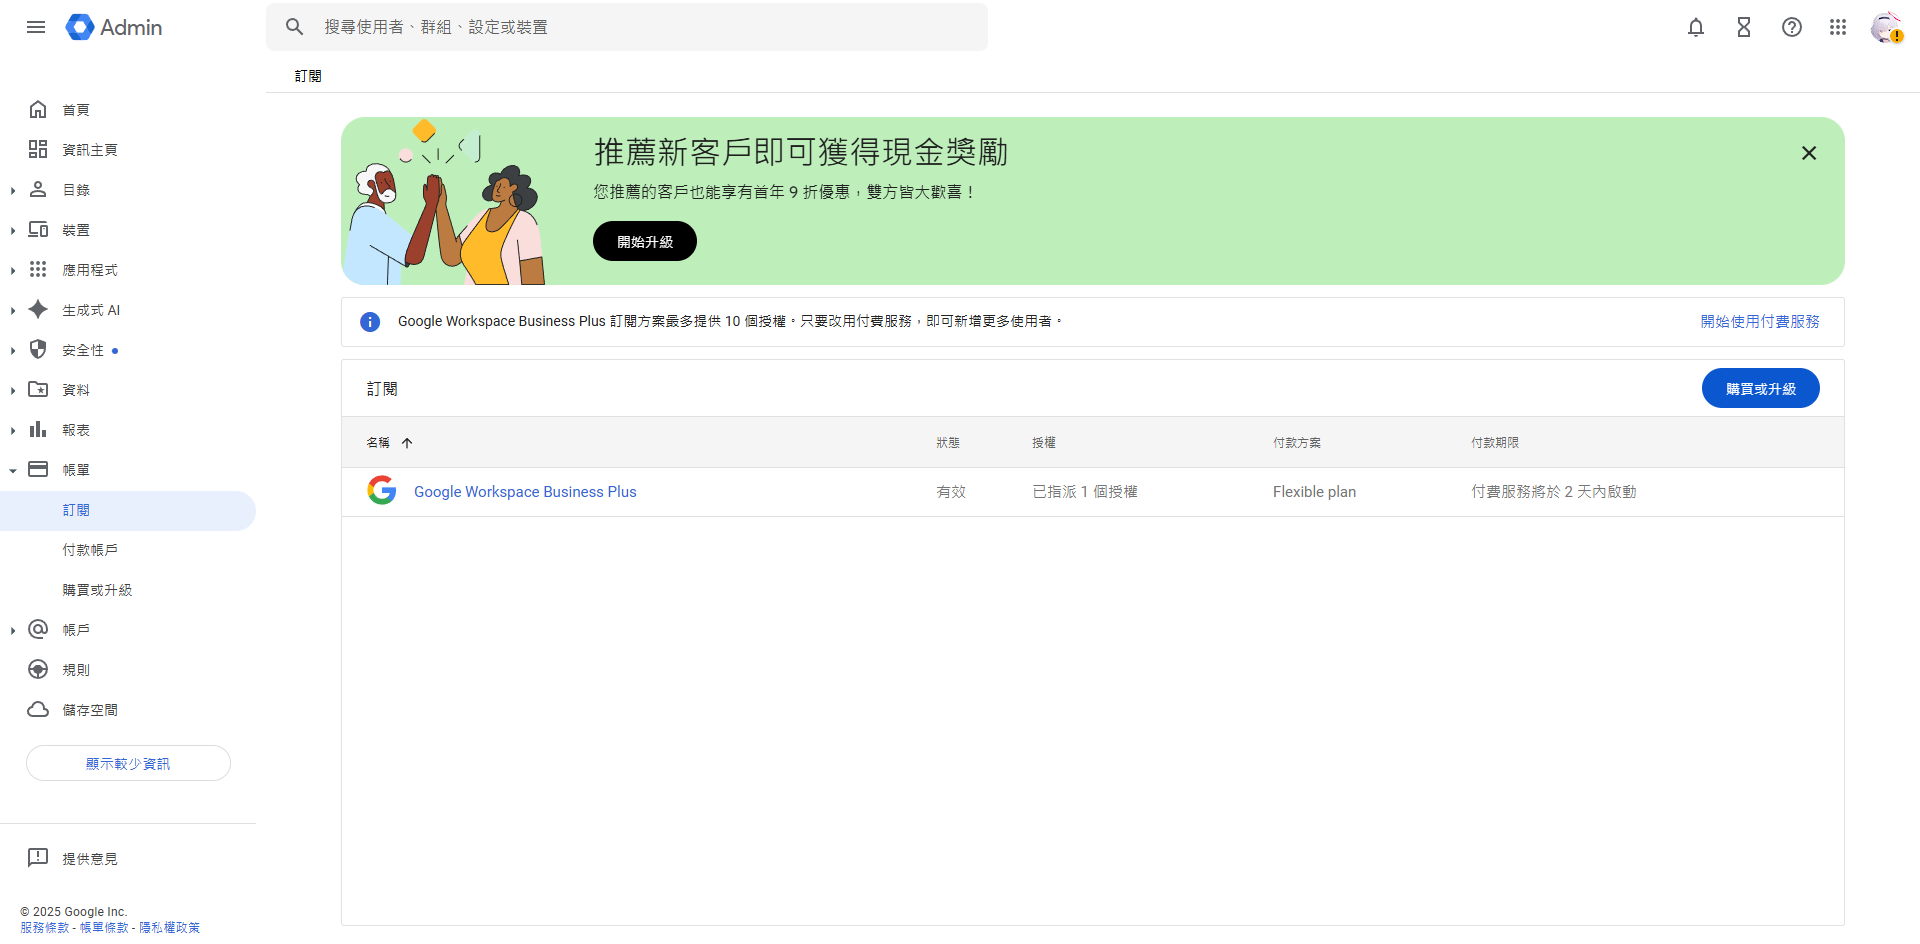The width and height of the screenshot is (1920, 944).
Task: Click the hourglass tasks icon
Action: pyautogui.click(x=1743, y=27)
